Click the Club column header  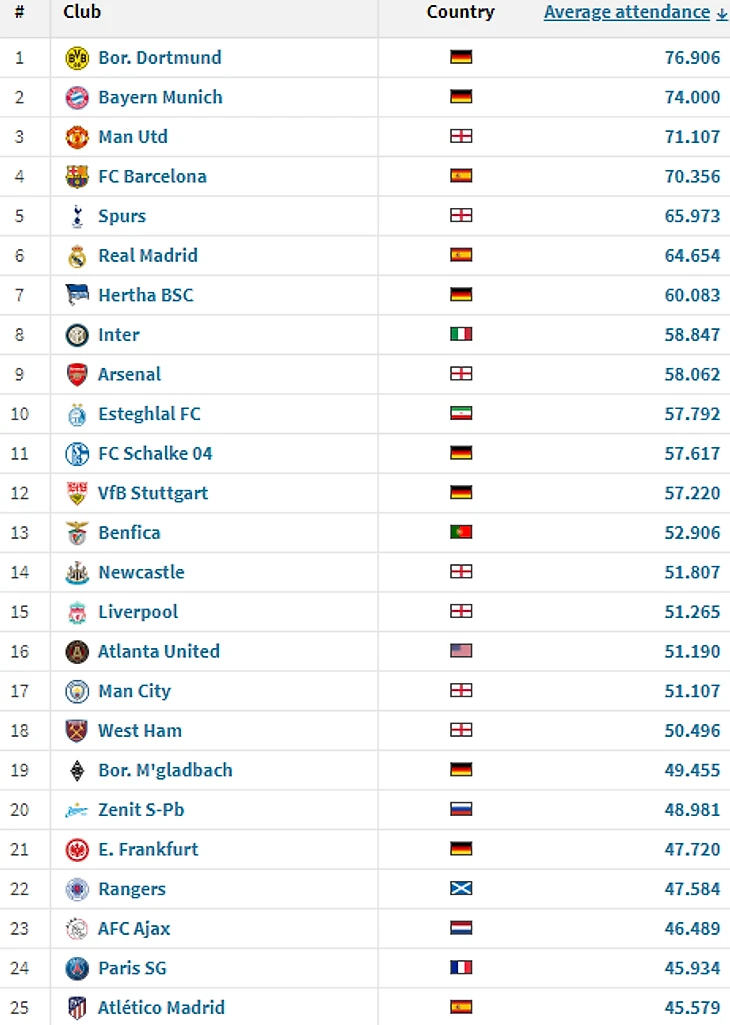[x=82, y=12]
